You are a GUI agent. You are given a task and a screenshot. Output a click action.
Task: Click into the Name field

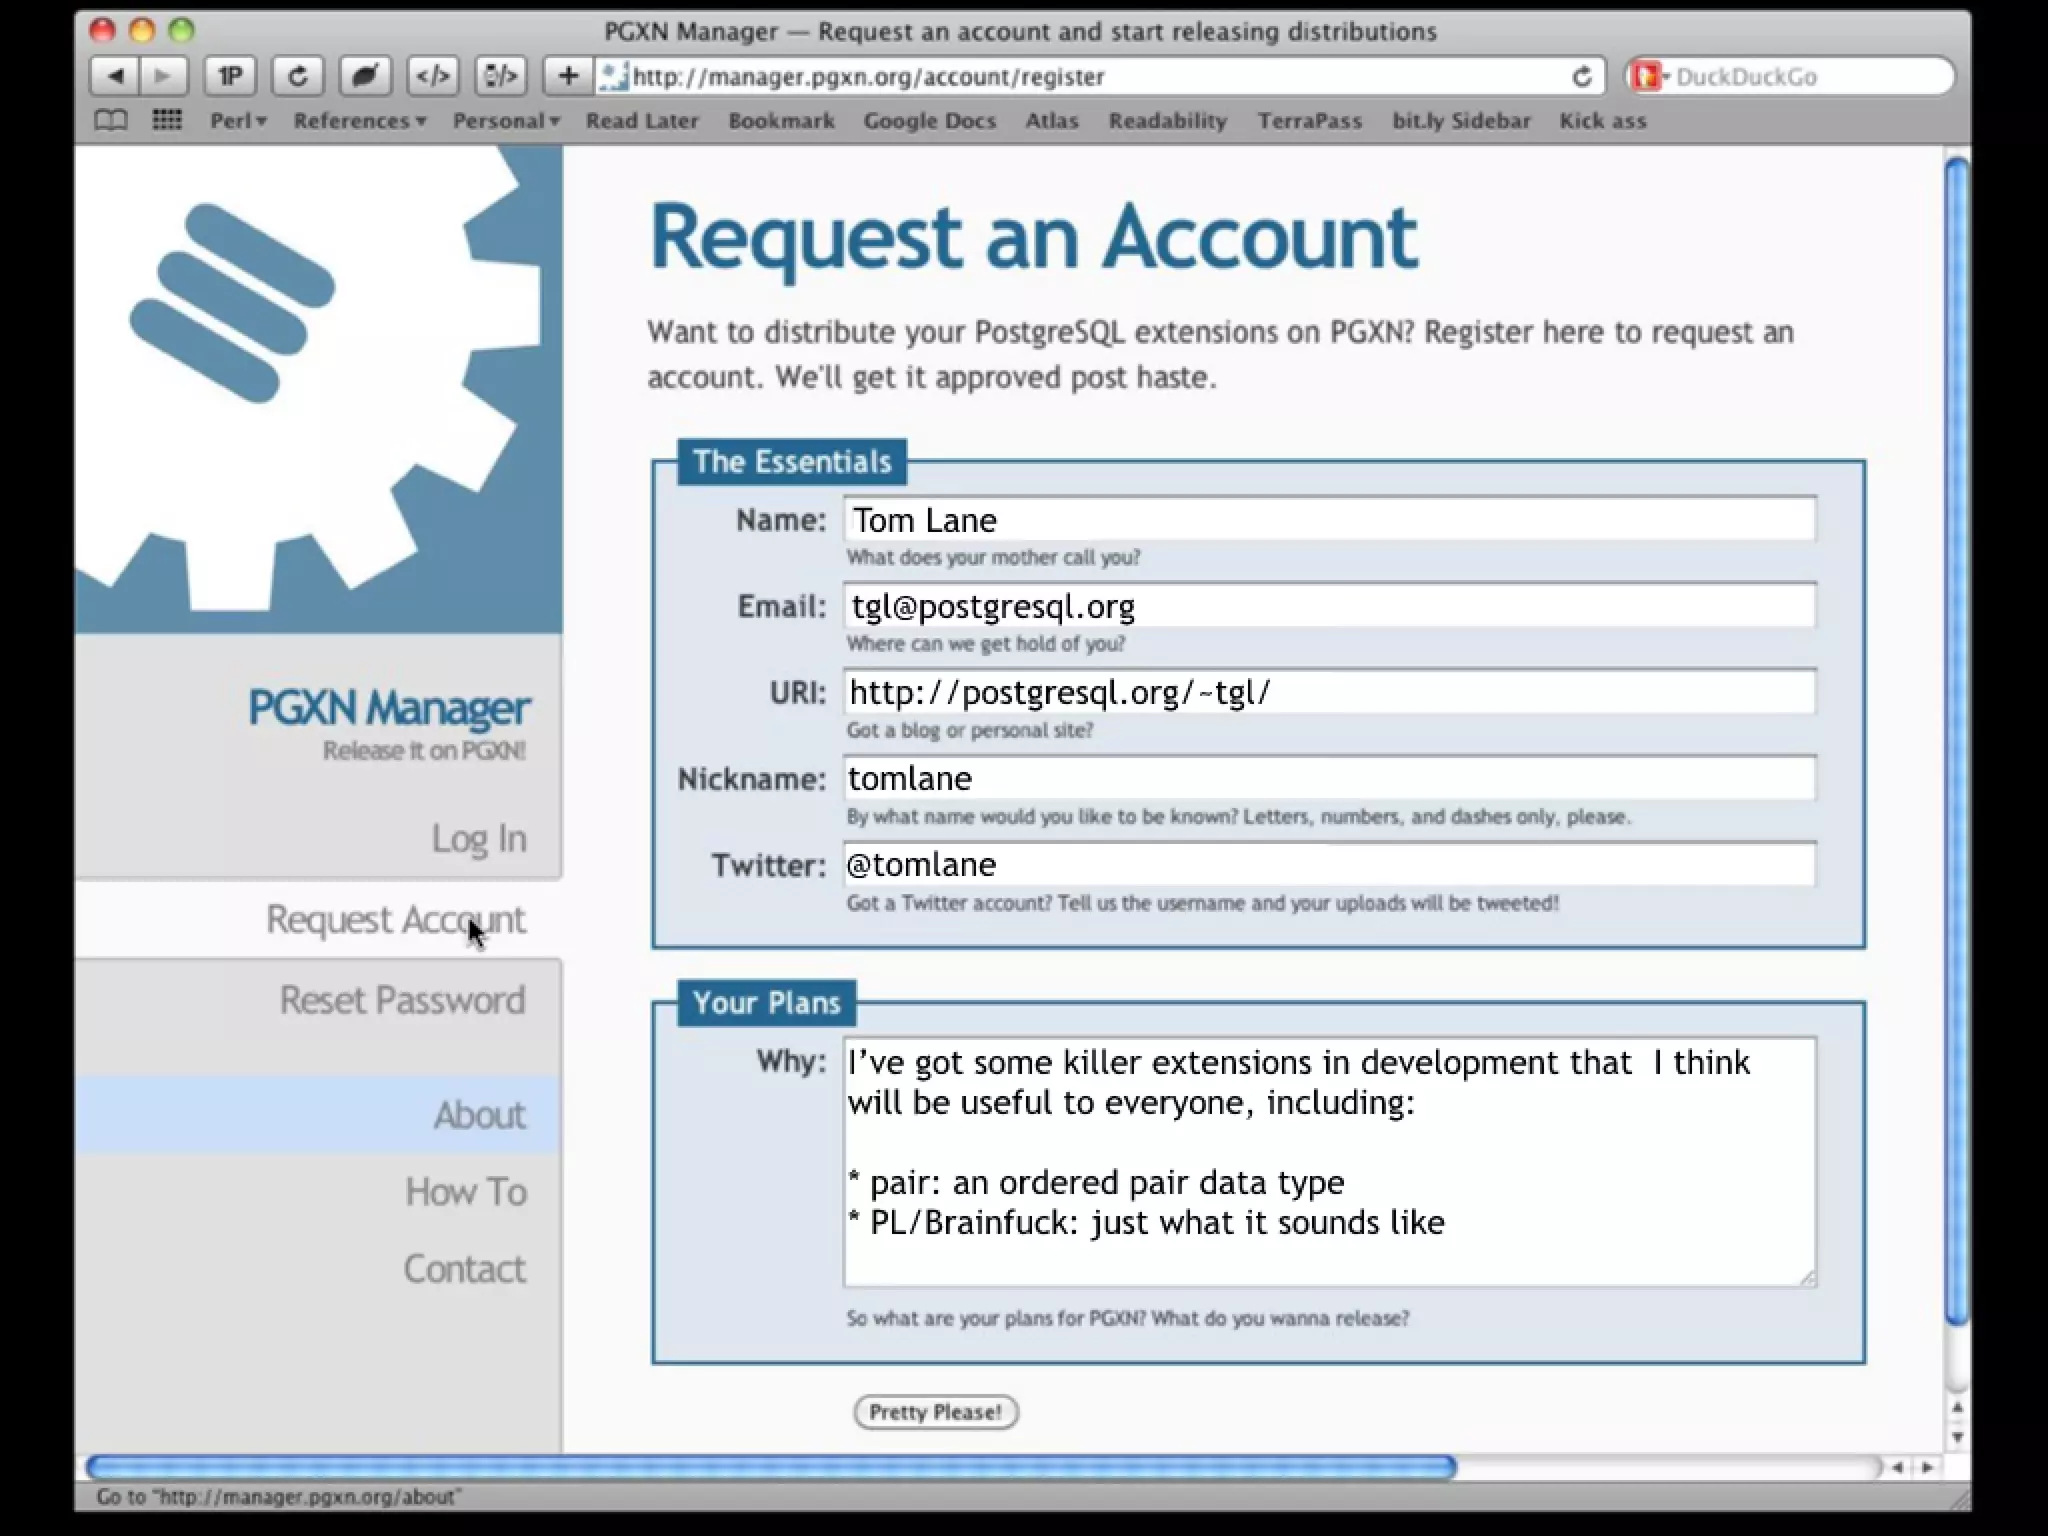coord(1329,520)
